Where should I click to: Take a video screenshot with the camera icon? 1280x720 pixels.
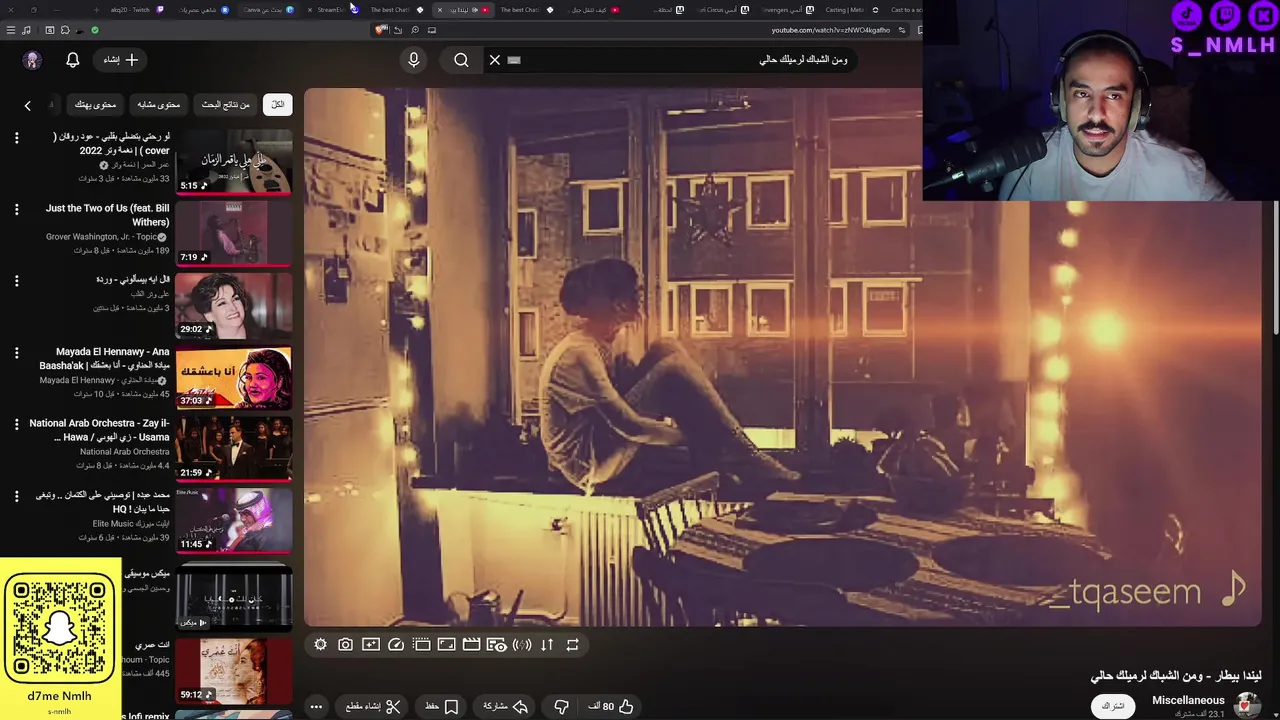345,645
